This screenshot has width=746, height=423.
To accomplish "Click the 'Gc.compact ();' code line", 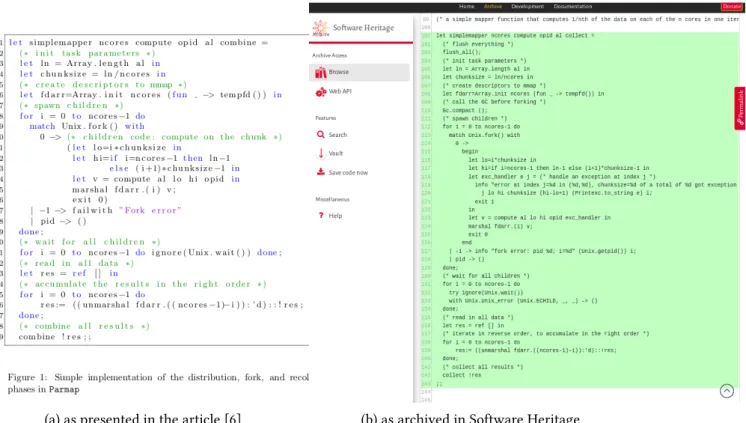I will (x=464, y=110).
